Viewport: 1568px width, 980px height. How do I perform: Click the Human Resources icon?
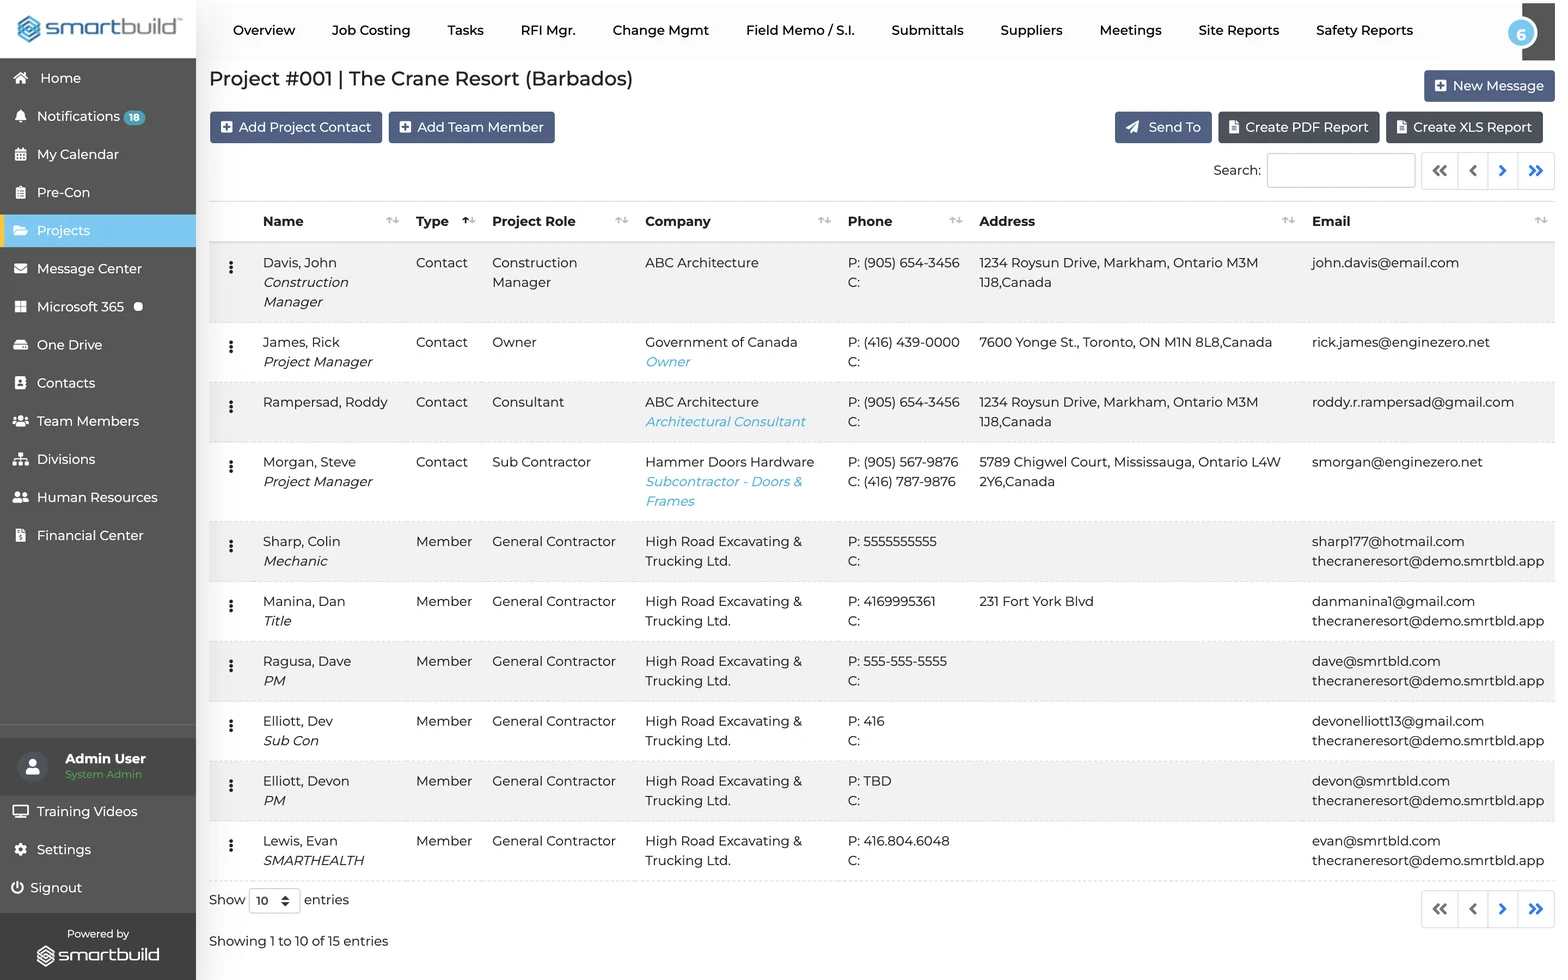(20, 497)
